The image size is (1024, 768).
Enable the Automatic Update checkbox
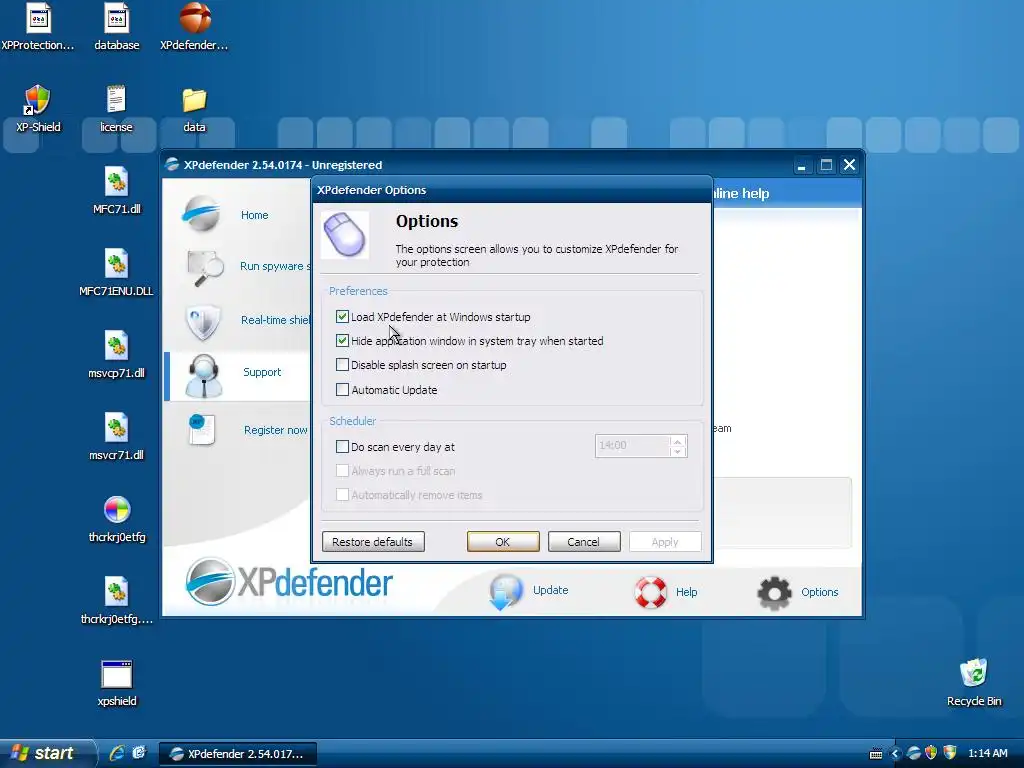point(342,389)
